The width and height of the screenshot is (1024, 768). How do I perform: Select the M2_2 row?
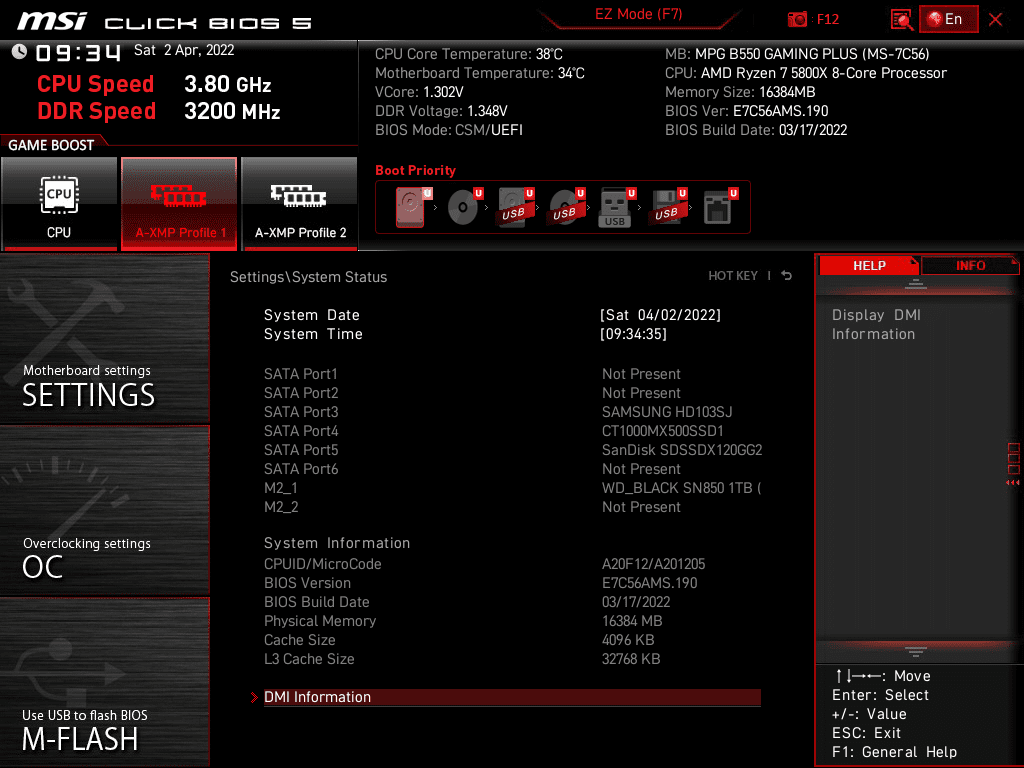512,507
